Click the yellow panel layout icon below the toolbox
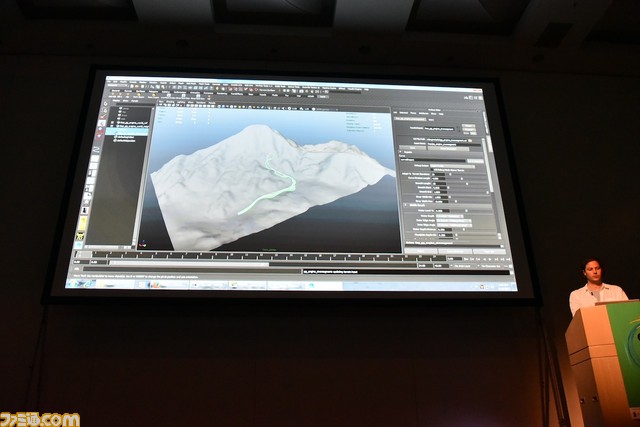Screen dimensions: 640x427 point(81,235)
